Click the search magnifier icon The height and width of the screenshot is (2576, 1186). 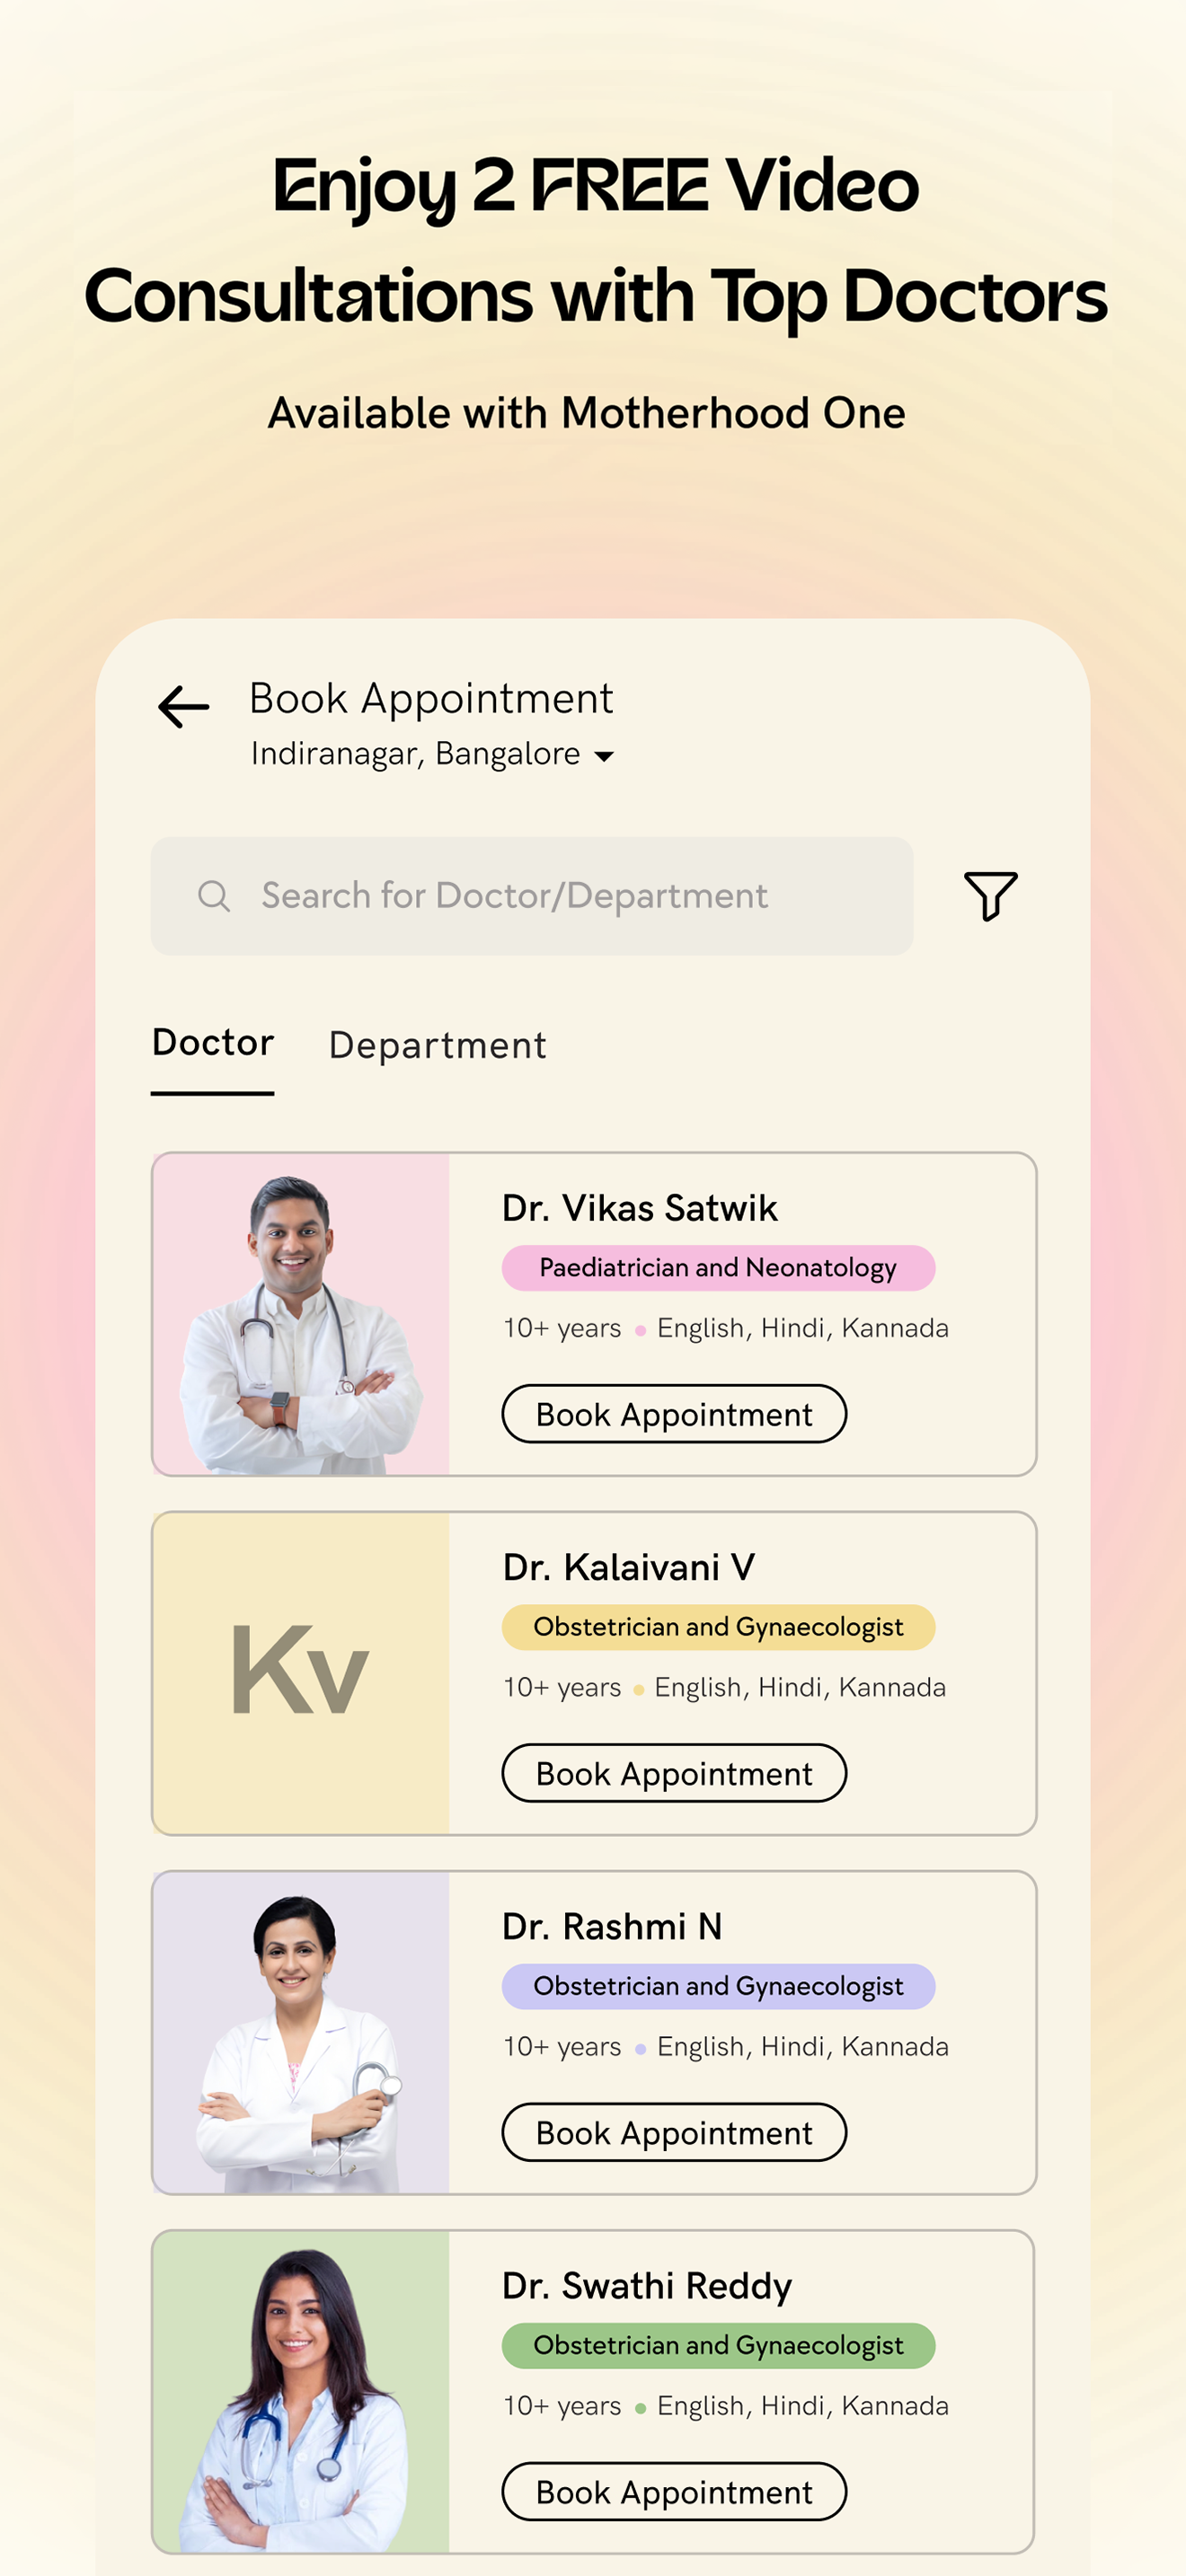(214, 895)
